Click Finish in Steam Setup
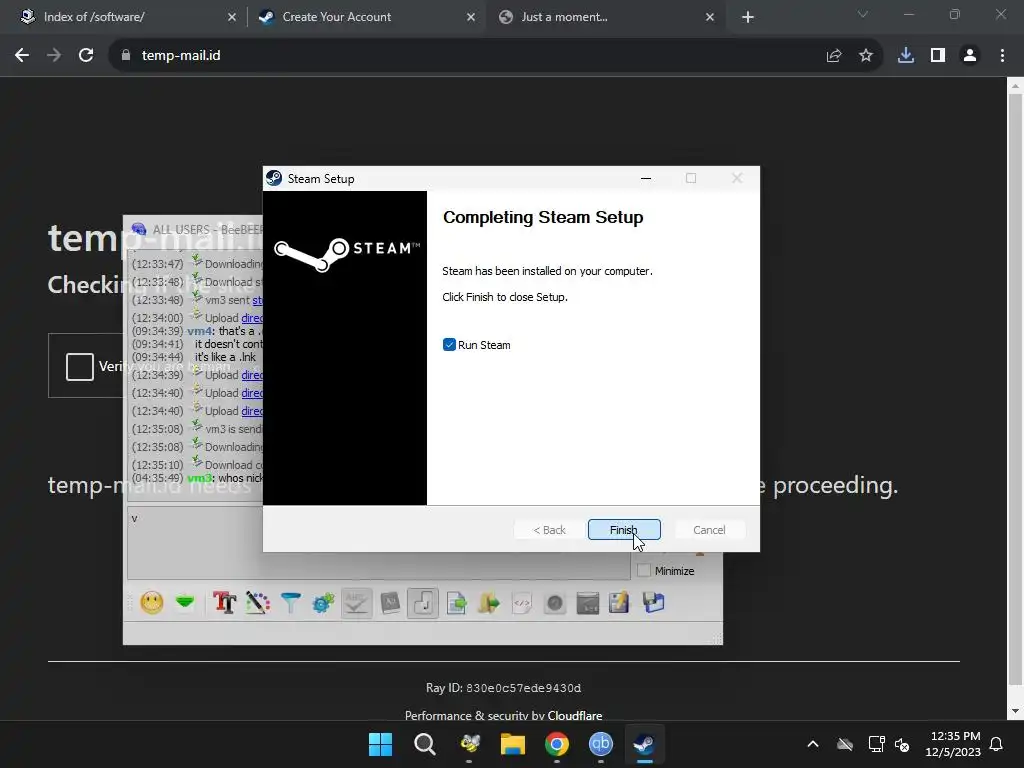1024x768 pixels. point(624,530)
